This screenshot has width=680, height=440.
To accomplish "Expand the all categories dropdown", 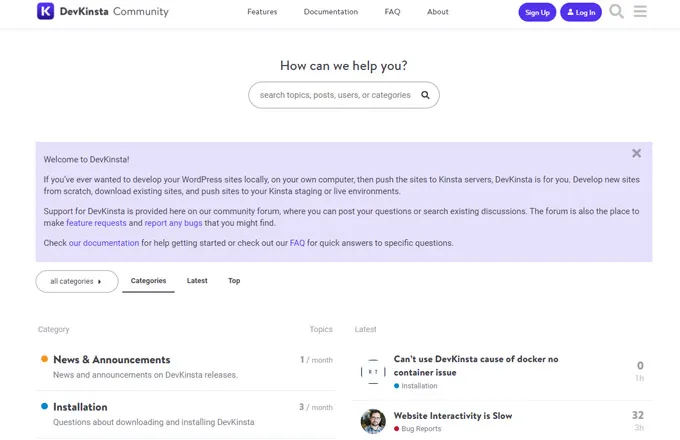I will click(x=77, y=281).
